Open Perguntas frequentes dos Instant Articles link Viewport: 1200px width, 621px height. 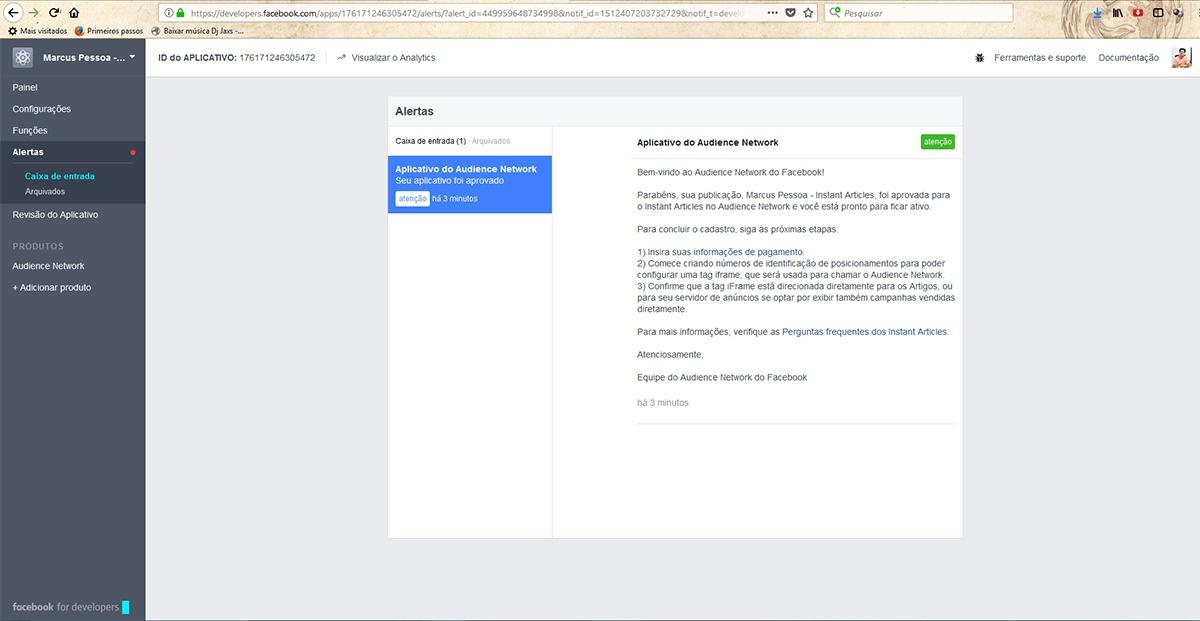coord(865,332)
